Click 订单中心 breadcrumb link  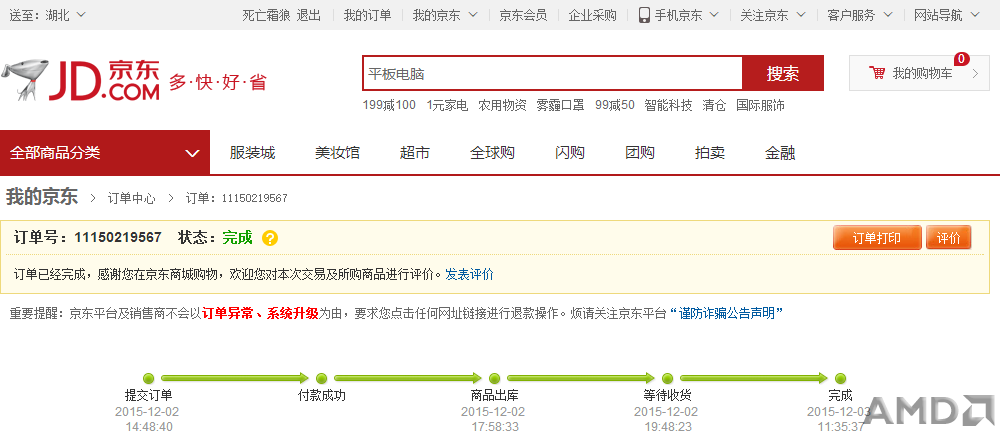131,198
